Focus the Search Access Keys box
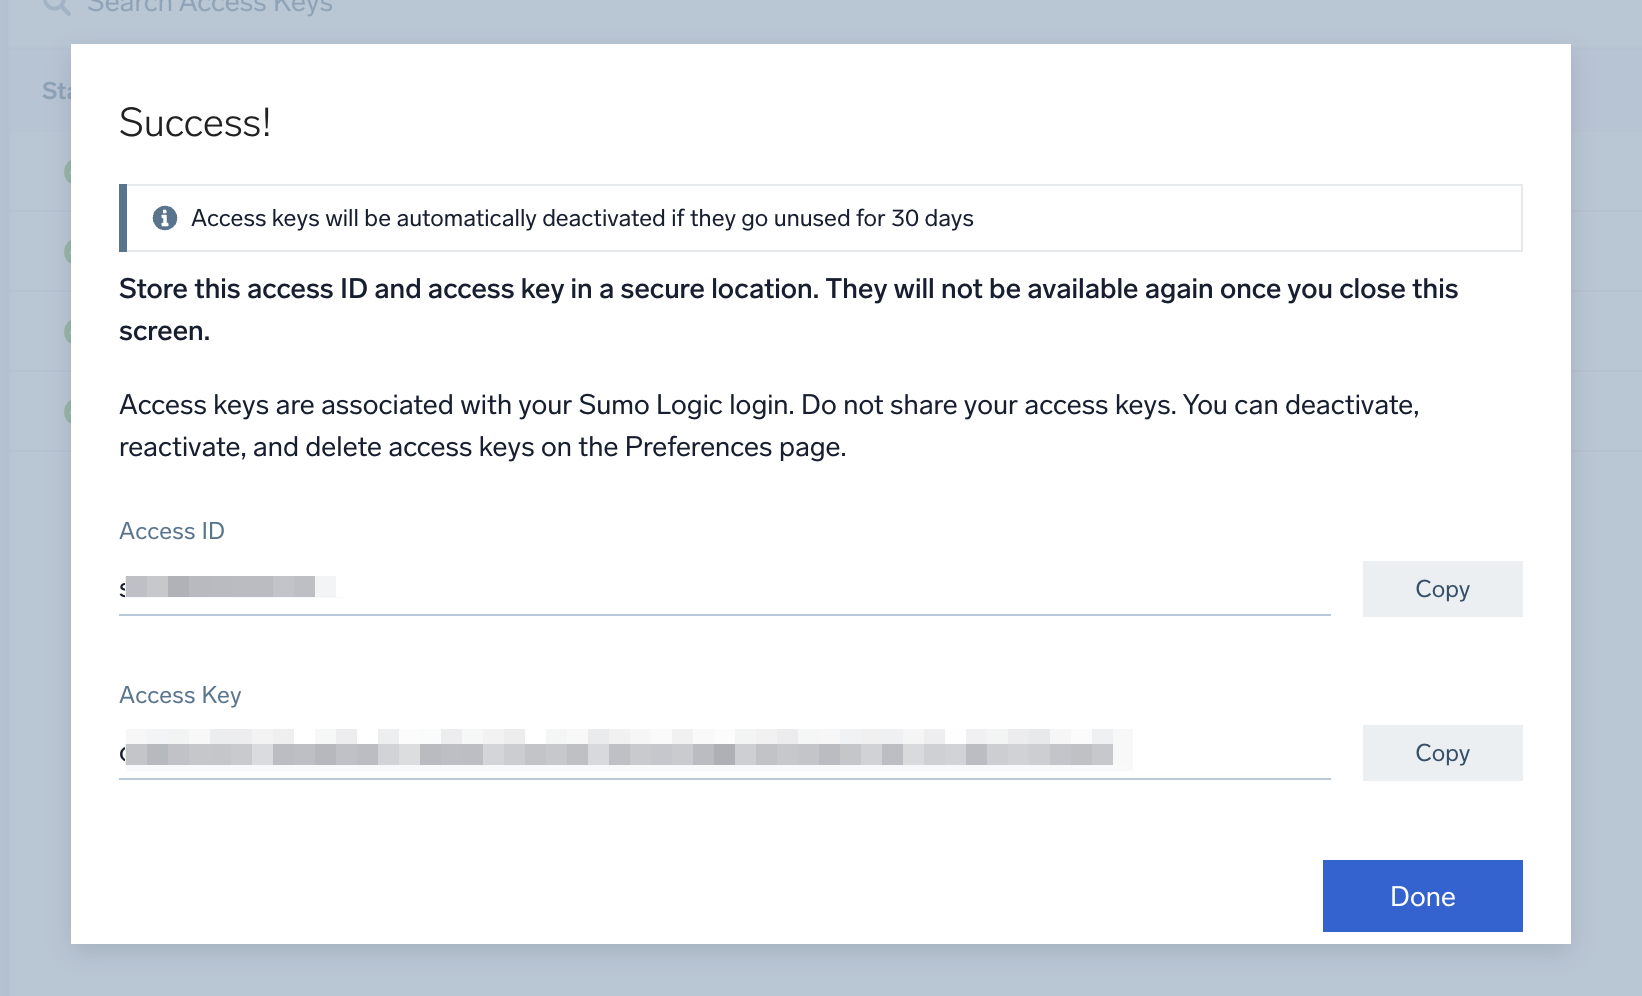Viewport: 1642px width, 996px height. click(210, 7)
